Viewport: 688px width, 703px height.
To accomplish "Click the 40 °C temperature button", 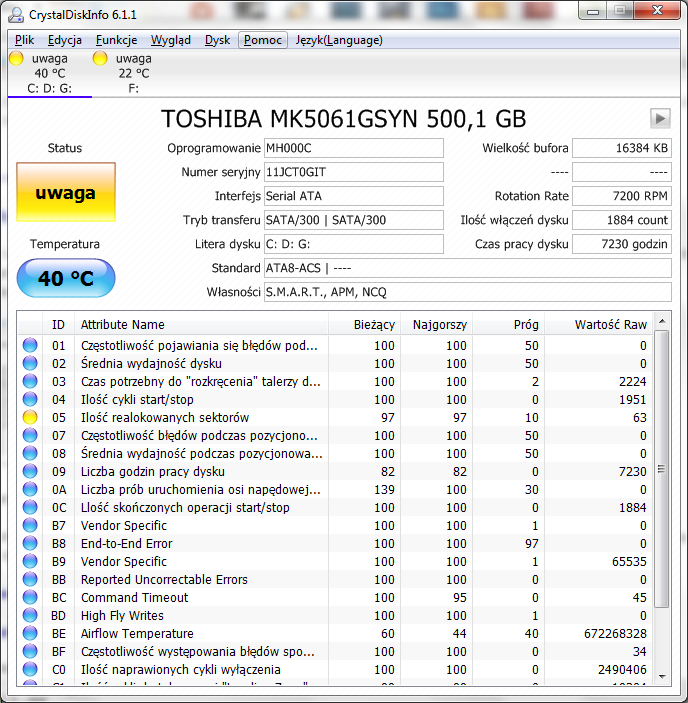I will coord(66,278).
